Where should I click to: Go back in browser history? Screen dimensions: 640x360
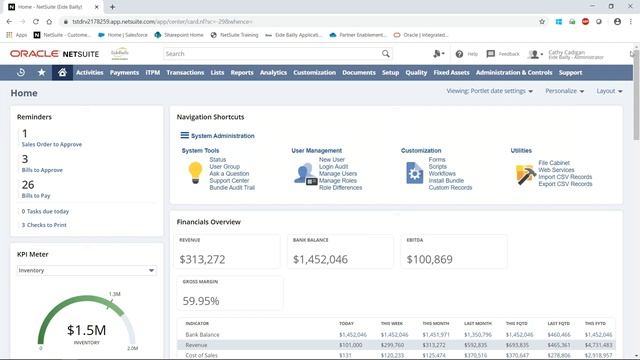[x=9, y=22]
